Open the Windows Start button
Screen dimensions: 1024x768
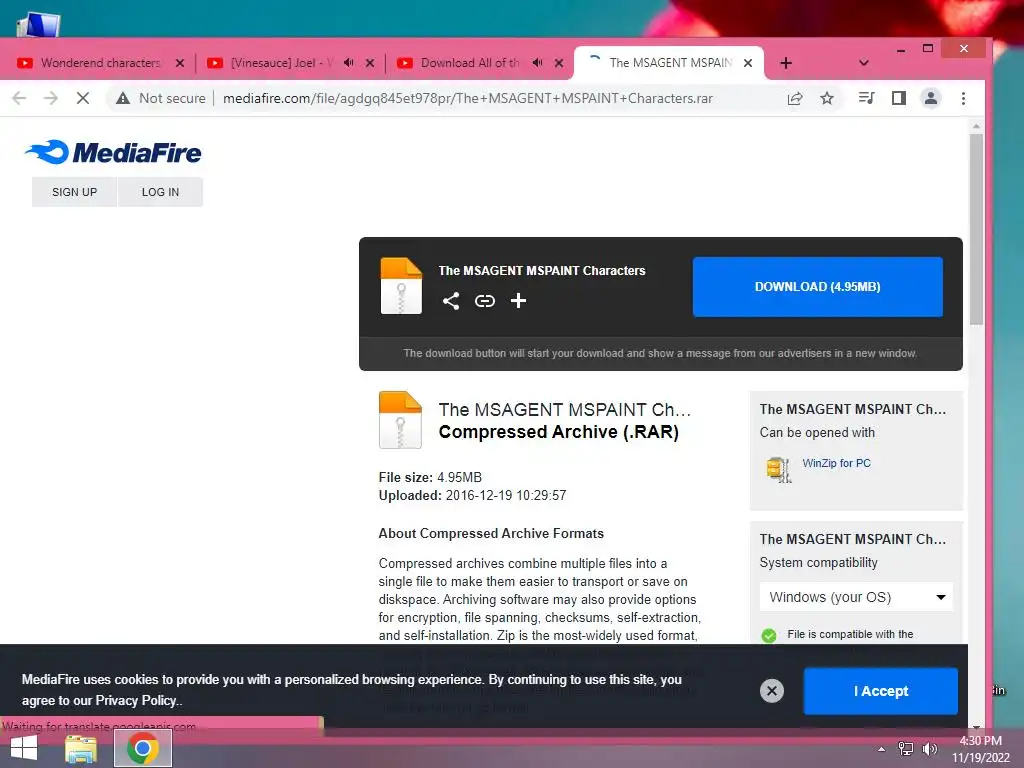coord(24,748)
